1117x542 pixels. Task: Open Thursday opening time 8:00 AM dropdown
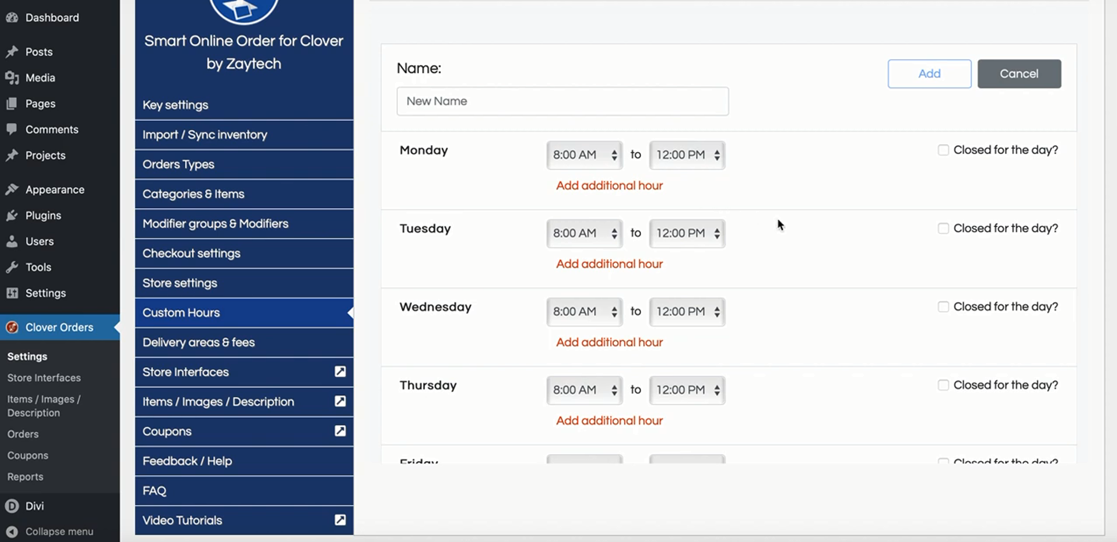pyautogui.click(x=584, y=390)
